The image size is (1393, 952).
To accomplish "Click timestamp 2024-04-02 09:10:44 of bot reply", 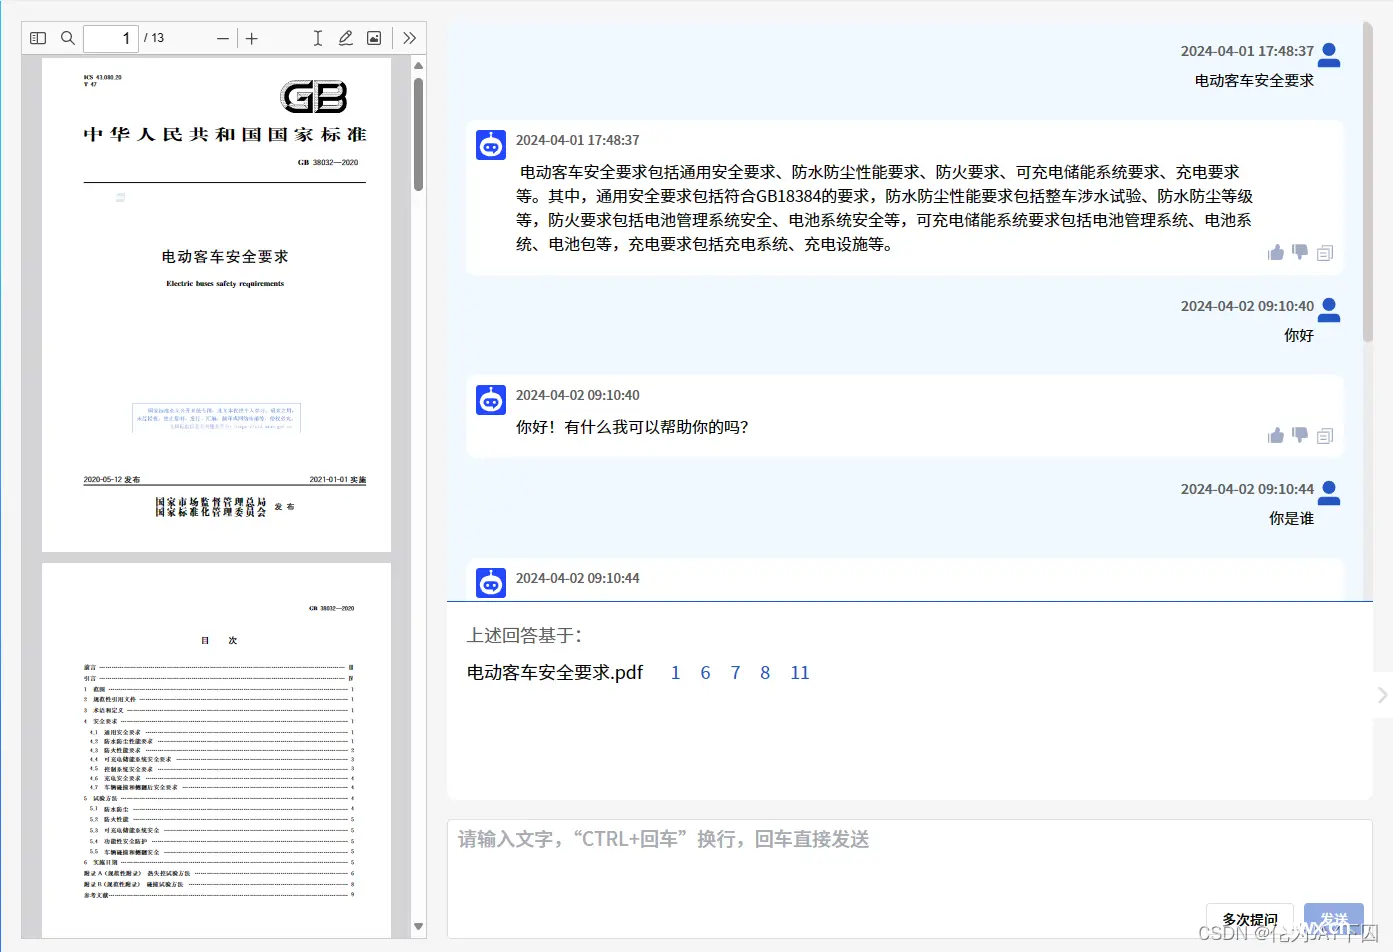I will tap(577, 578).
